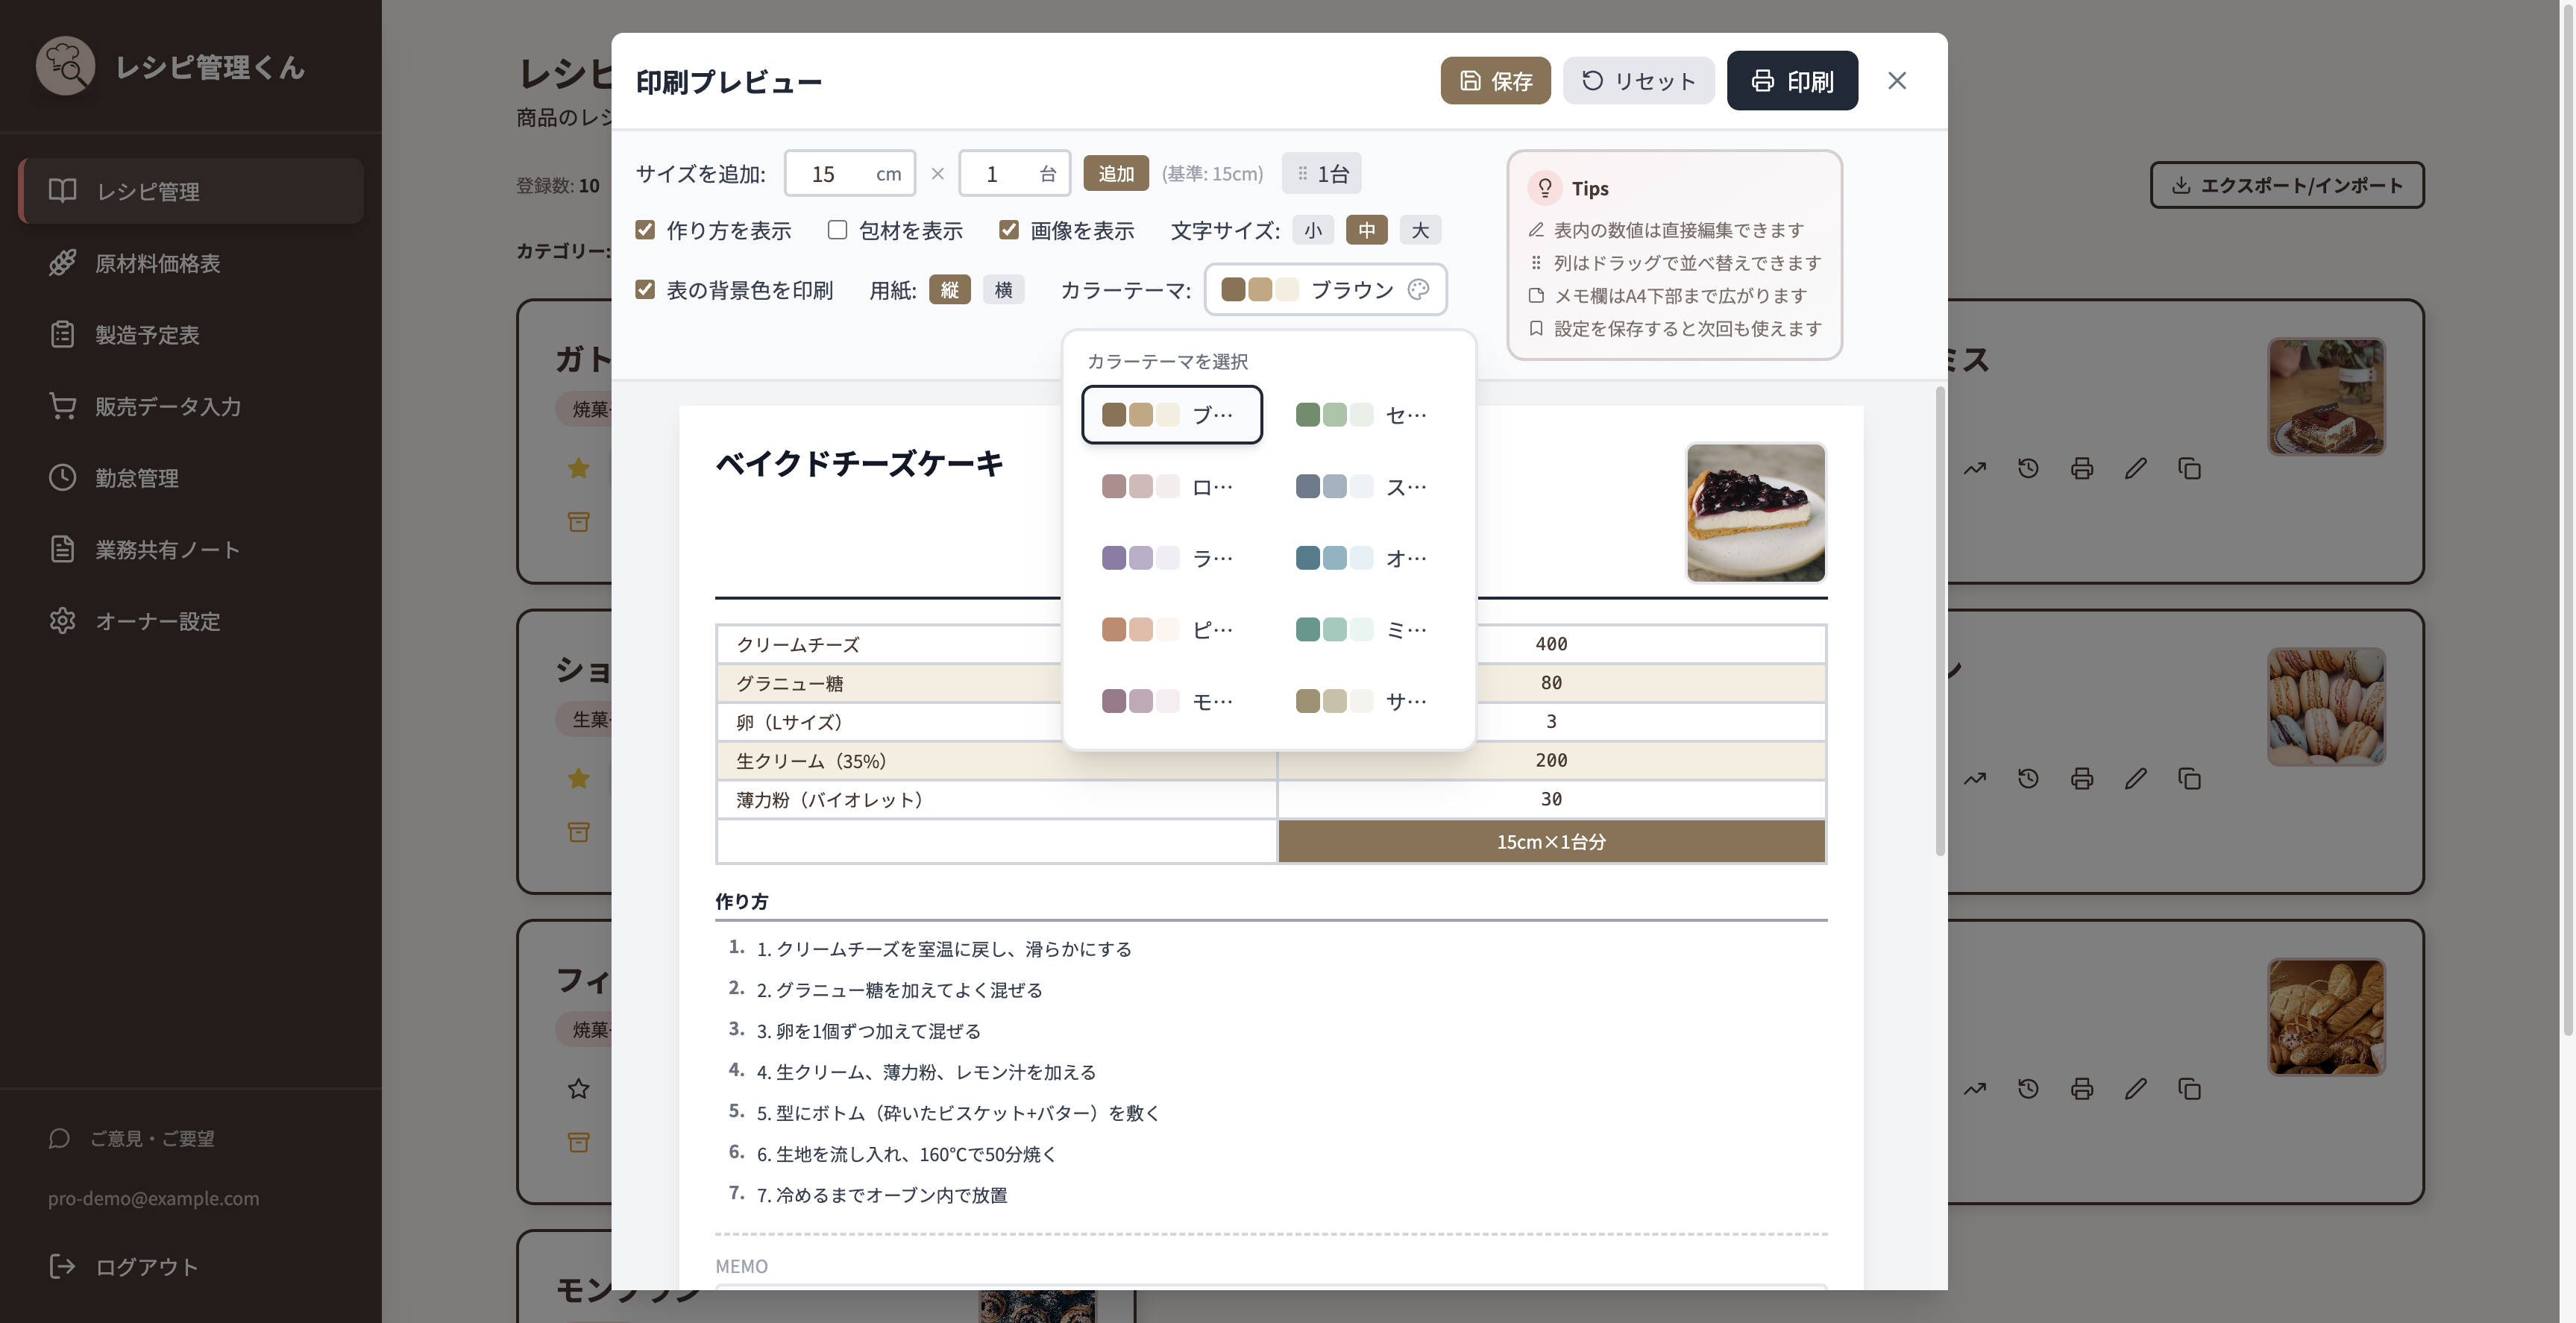Toggle the 表の背景色を印刷 checkbox

645,289
